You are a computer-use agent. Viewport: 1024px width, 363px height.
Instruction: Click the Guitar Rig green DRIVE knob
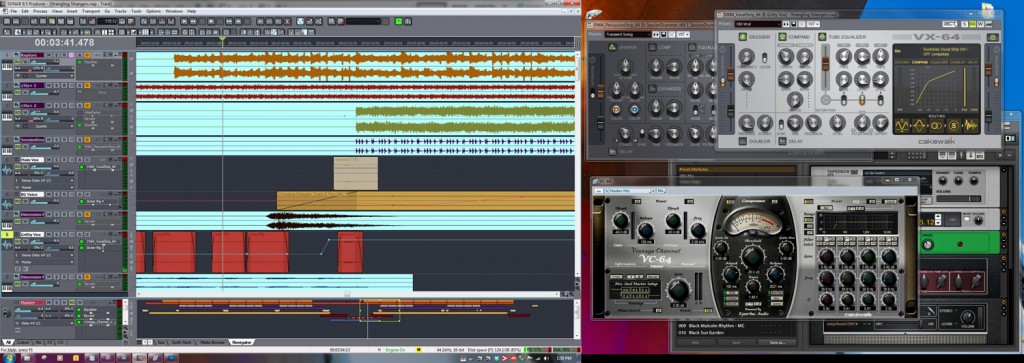[927, 244]
